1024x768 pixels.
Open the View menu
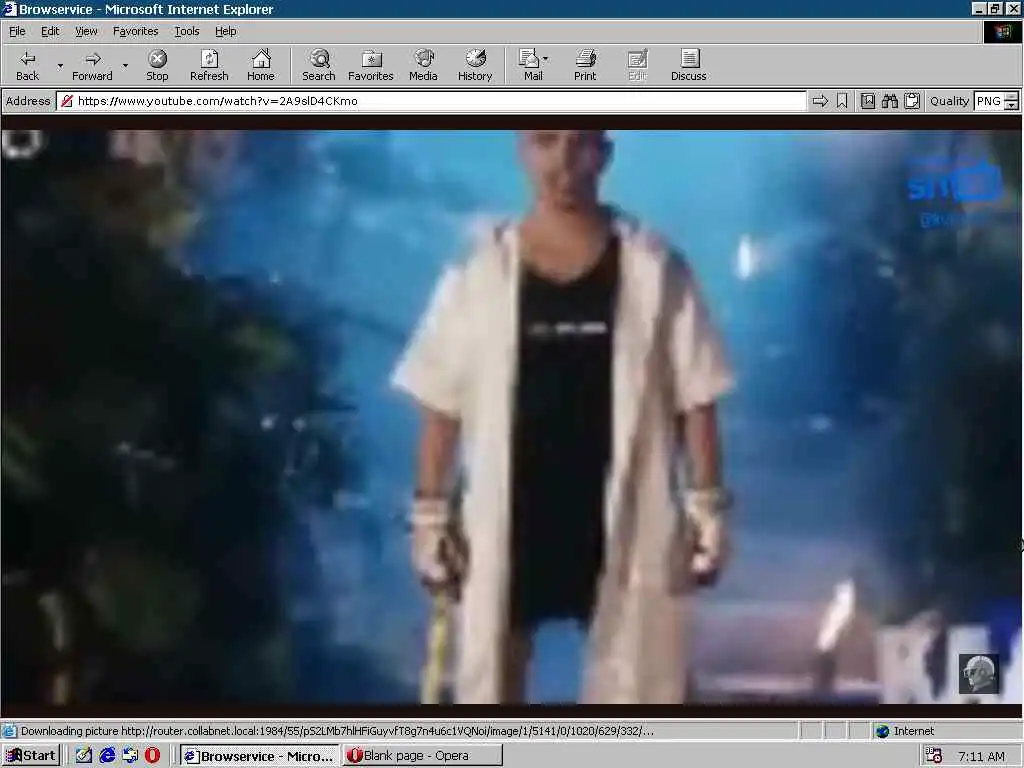pos(86,31)
